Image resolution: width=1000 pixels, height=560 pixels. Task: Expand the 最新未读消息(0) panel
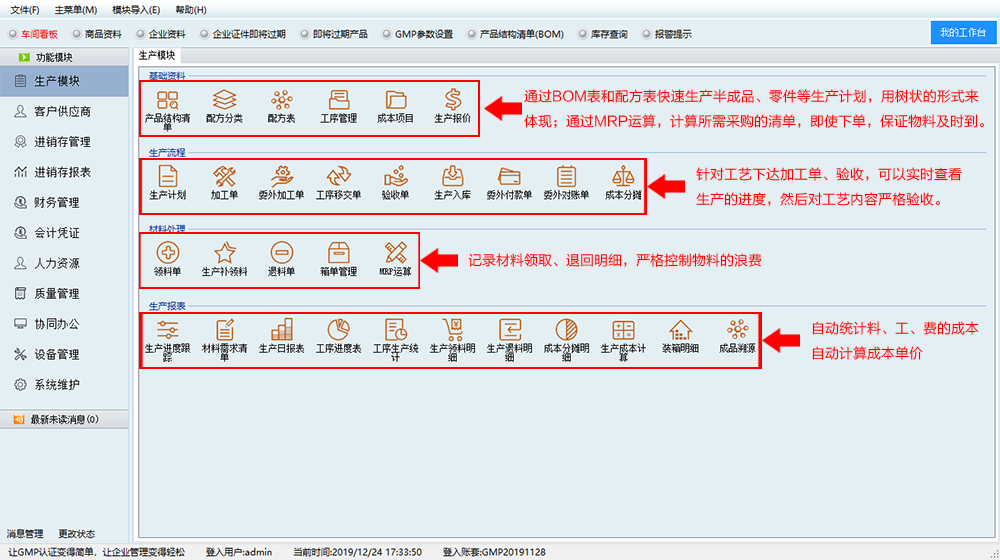pyautogui.click(x=64, y=419)
